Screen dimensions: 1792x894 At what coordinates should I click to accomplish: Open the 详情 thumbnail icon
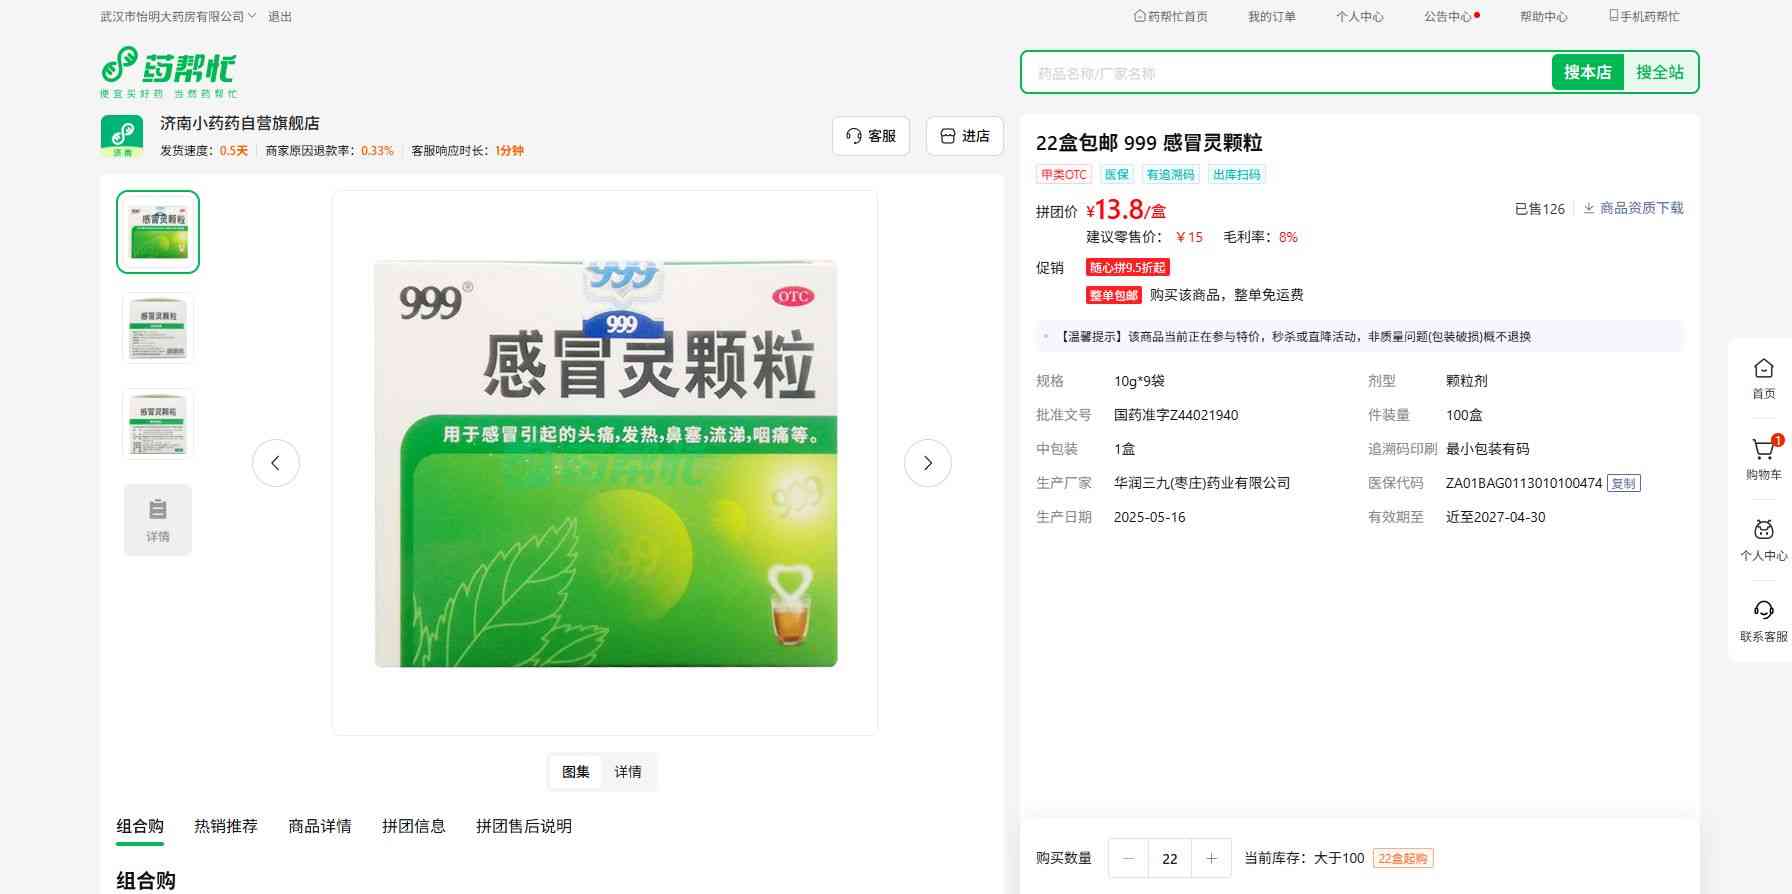click(x=158, y=520)
